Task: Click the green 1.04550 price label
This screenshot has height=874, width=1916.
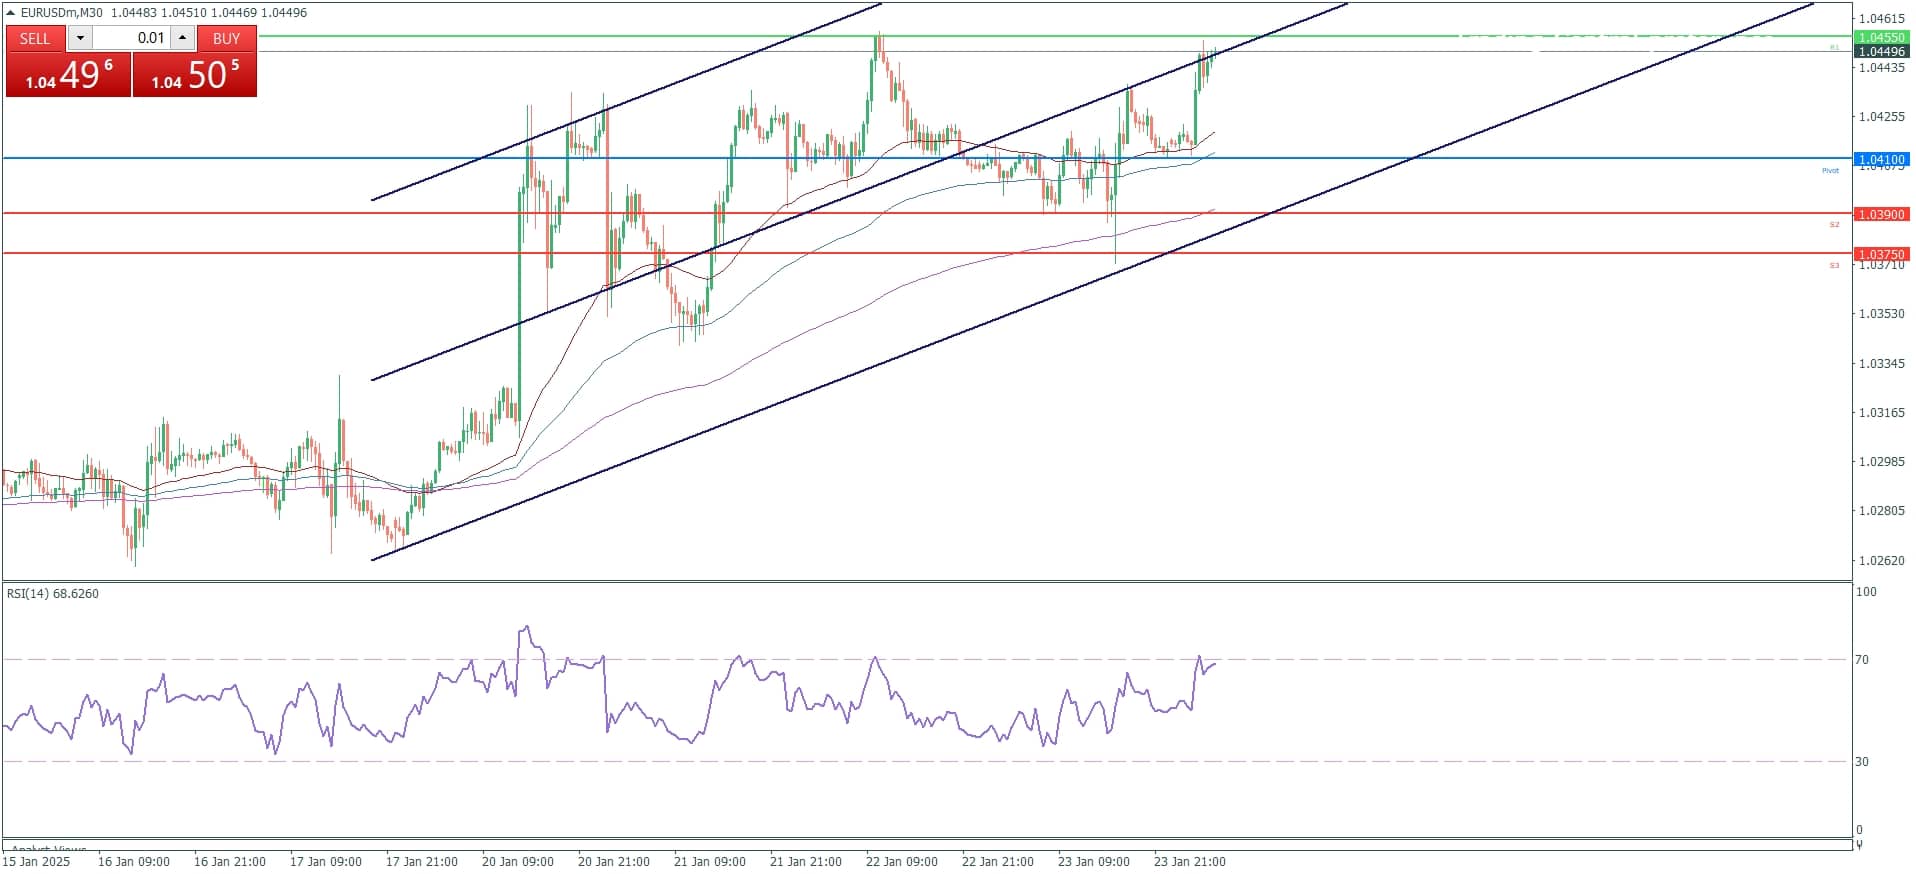Action: [1881, 37]
